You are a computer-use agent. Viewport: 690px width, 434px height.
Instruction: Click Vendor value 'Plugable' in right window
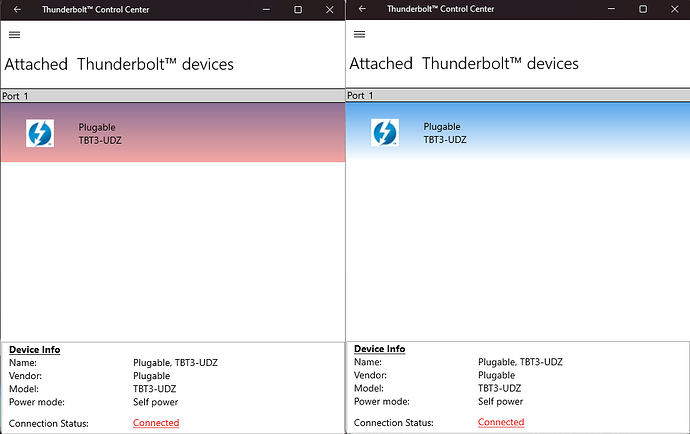pyautogui.click(x=496, y=375)
